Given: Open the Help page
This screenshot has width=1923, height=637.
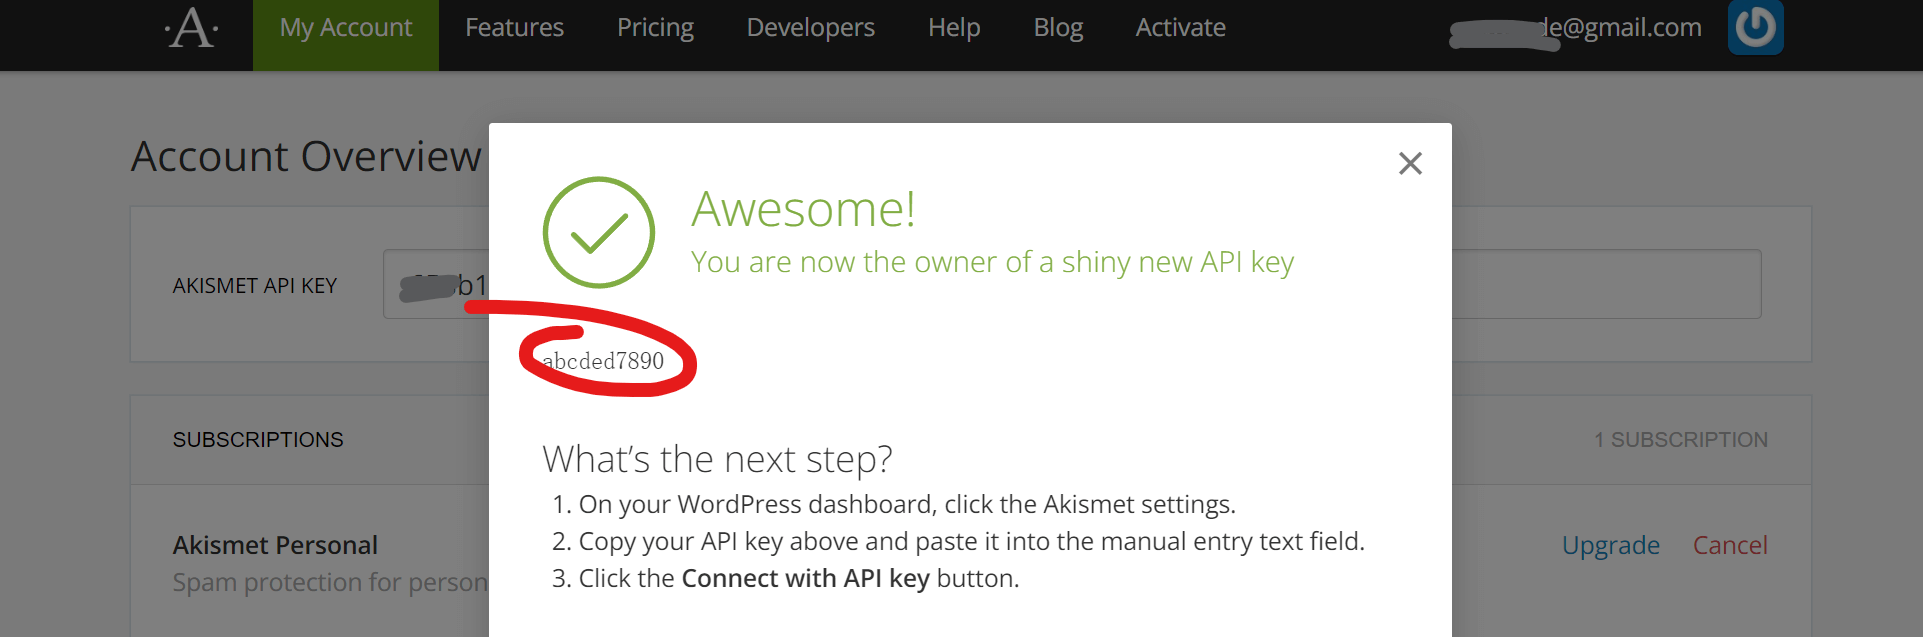Looking at the screenshot, I should point(953,28).
